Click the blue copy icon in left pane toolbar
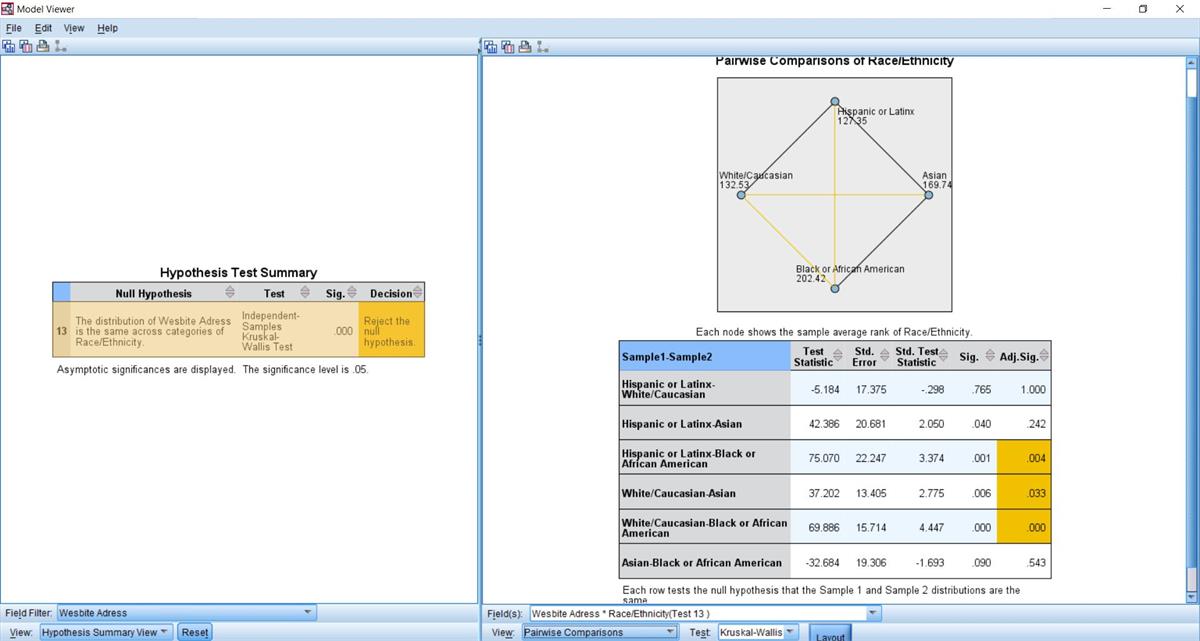 11,46
